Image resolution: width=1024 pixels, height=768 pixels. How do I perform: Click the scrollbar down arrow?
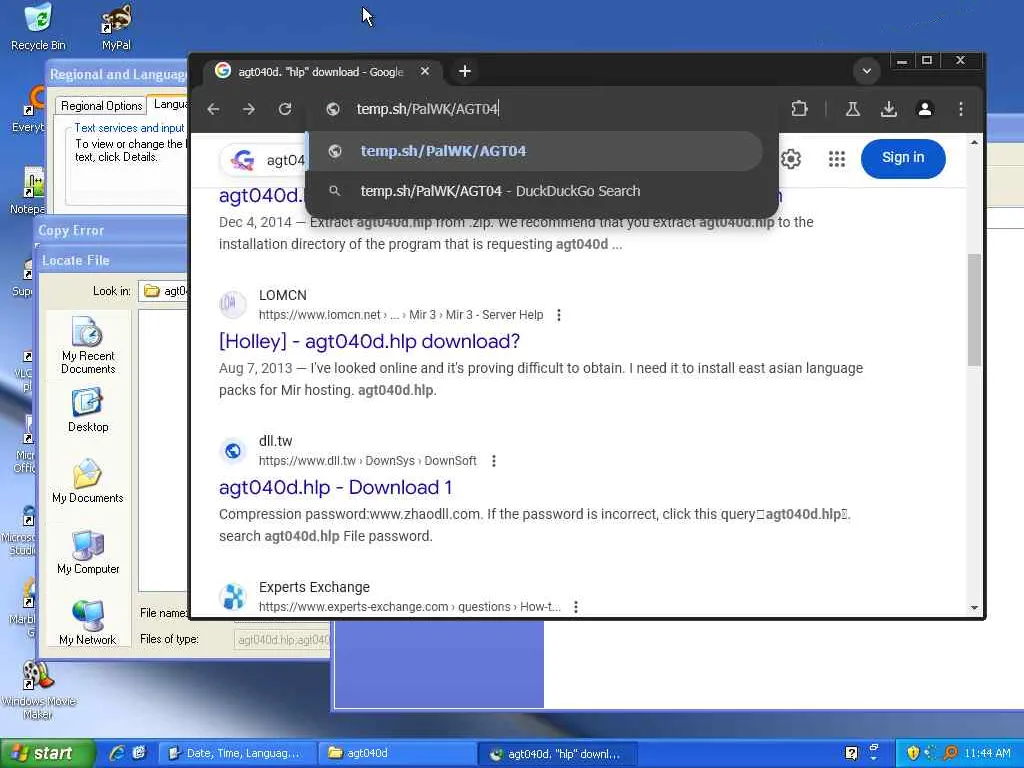point(974,608)
